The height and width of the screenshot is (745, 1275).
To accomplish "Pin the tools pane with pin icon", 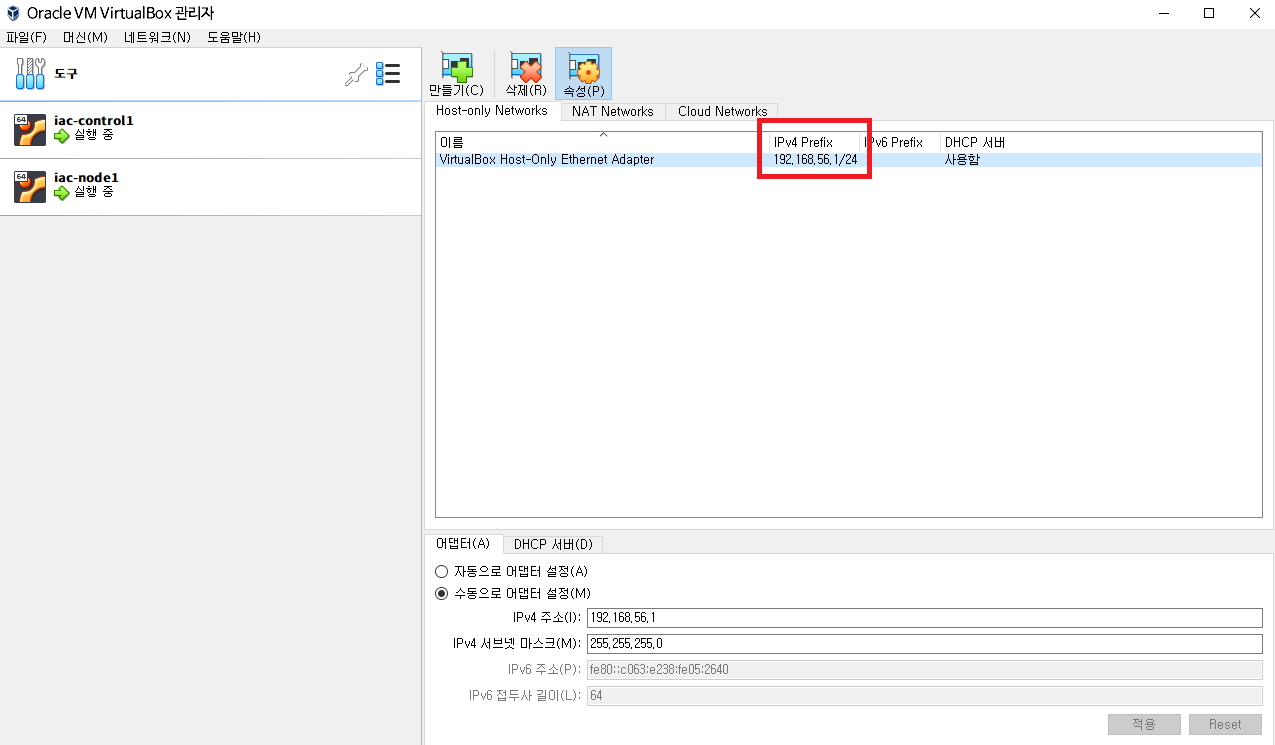I will point(355,74).
